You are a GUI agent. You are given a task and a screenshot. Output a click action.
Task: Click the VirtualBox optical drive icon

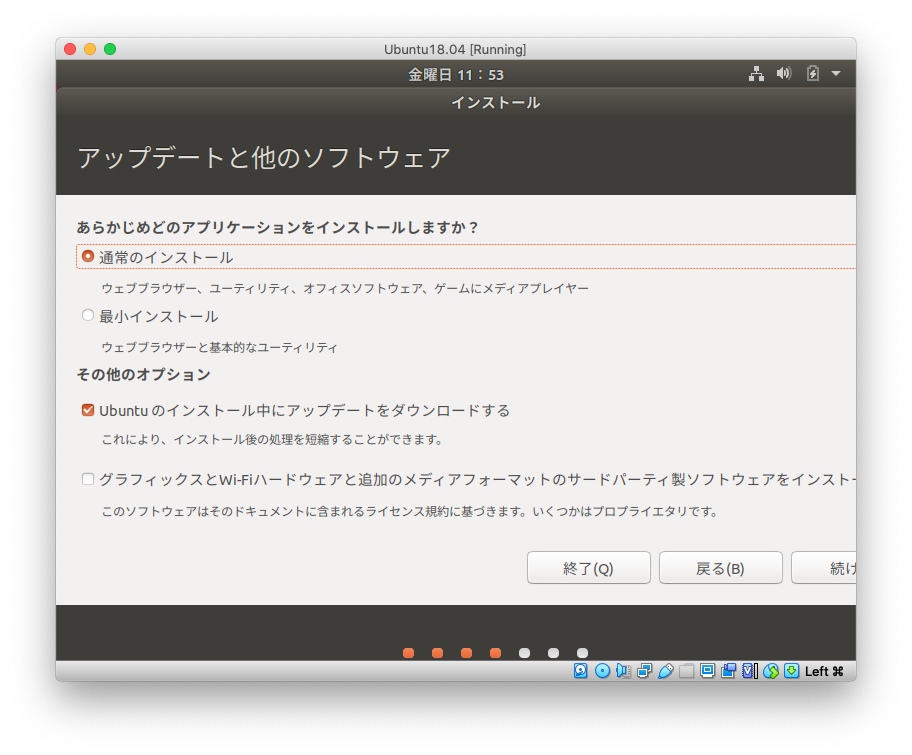[x=601, y=670]
